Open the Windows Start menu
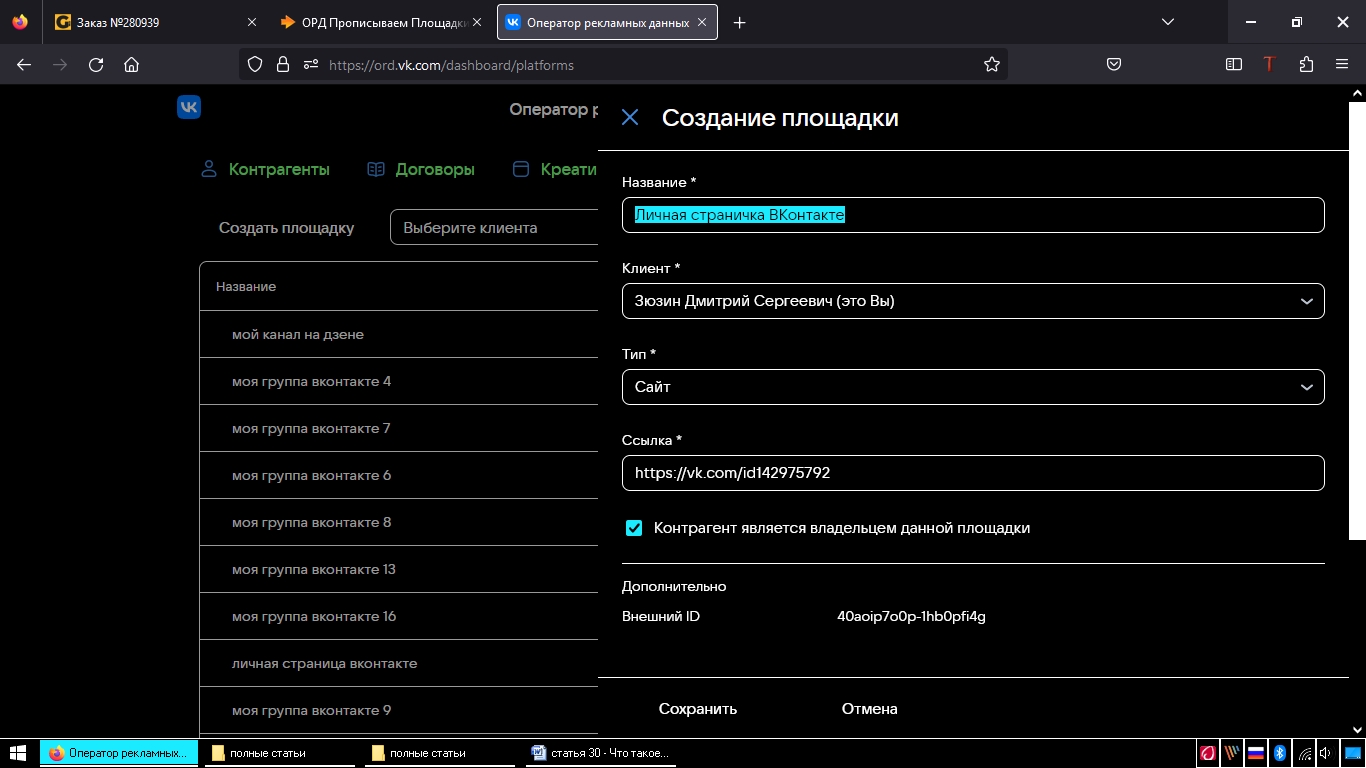Screen dimensions: 1366x768 (x=18, y=753)
